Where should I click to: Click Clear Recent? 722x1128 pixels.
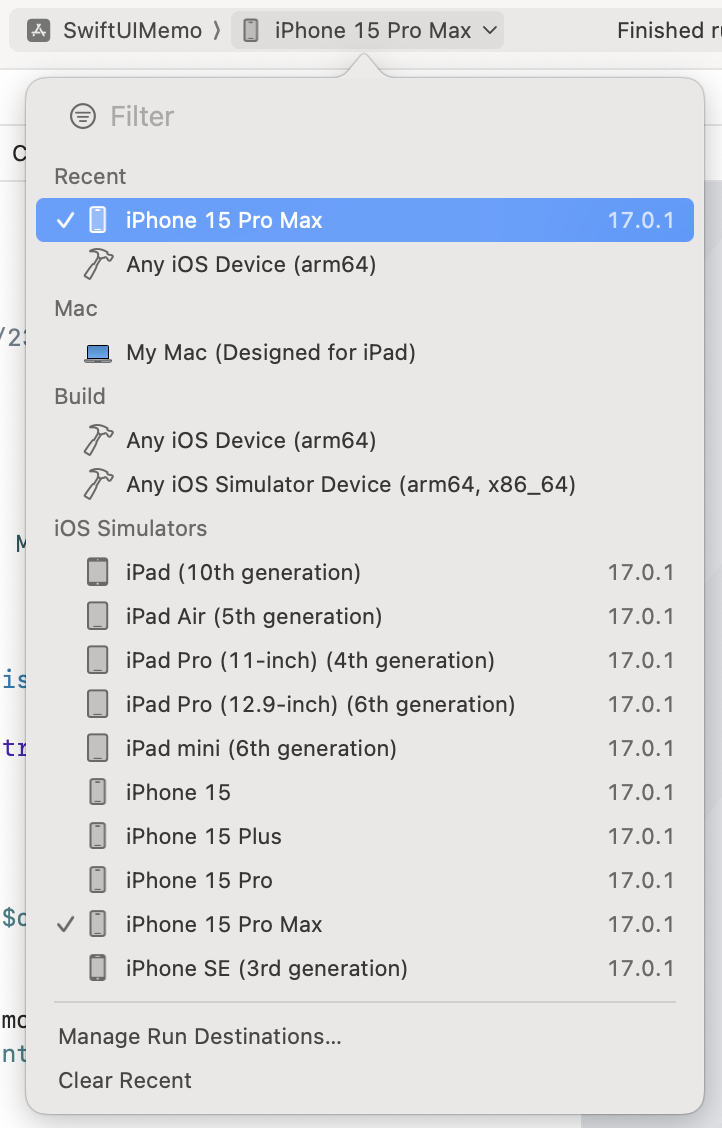pos(125,1081)
